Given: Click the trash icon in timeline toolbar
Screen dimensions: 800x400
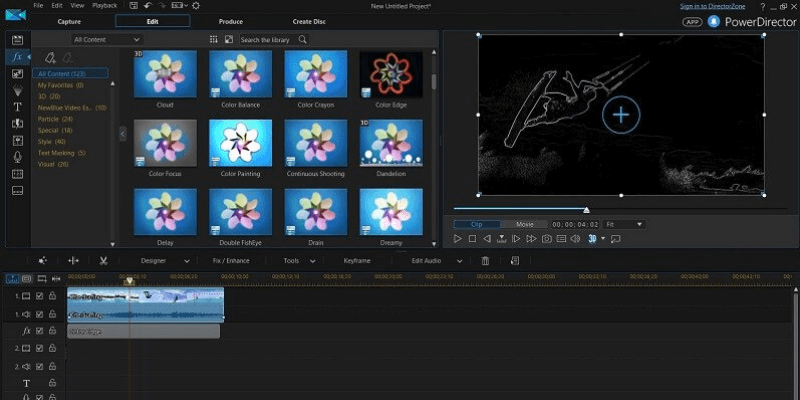Looking at the screenshot, I should (x=485, y=260).
